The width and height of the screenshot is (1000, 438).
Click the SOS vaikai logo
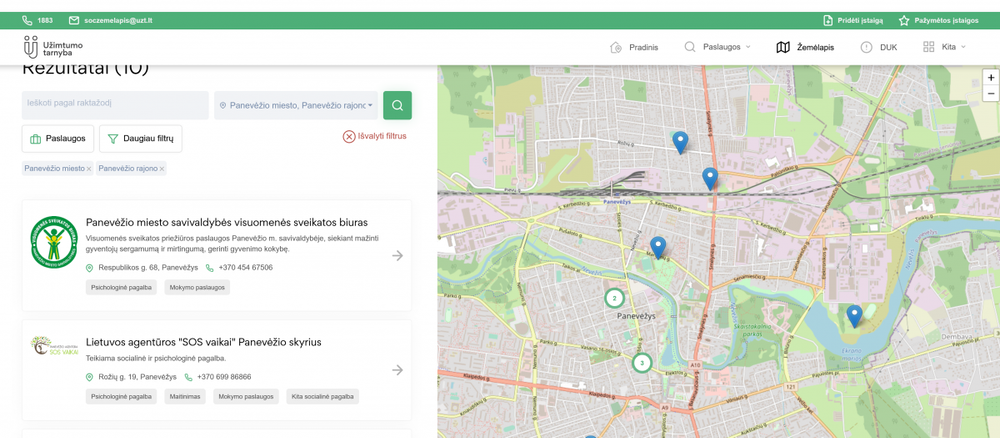pyautogui.click(x=54, y=346)
